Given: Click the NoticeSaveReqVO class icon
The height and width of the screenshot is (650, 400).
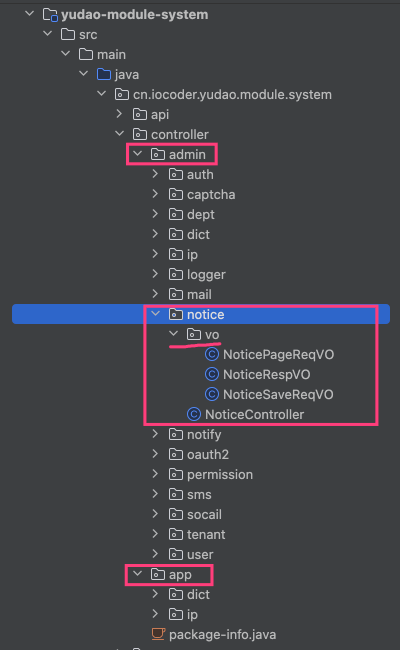Looking at the screenshot, I should click(212, 394).
